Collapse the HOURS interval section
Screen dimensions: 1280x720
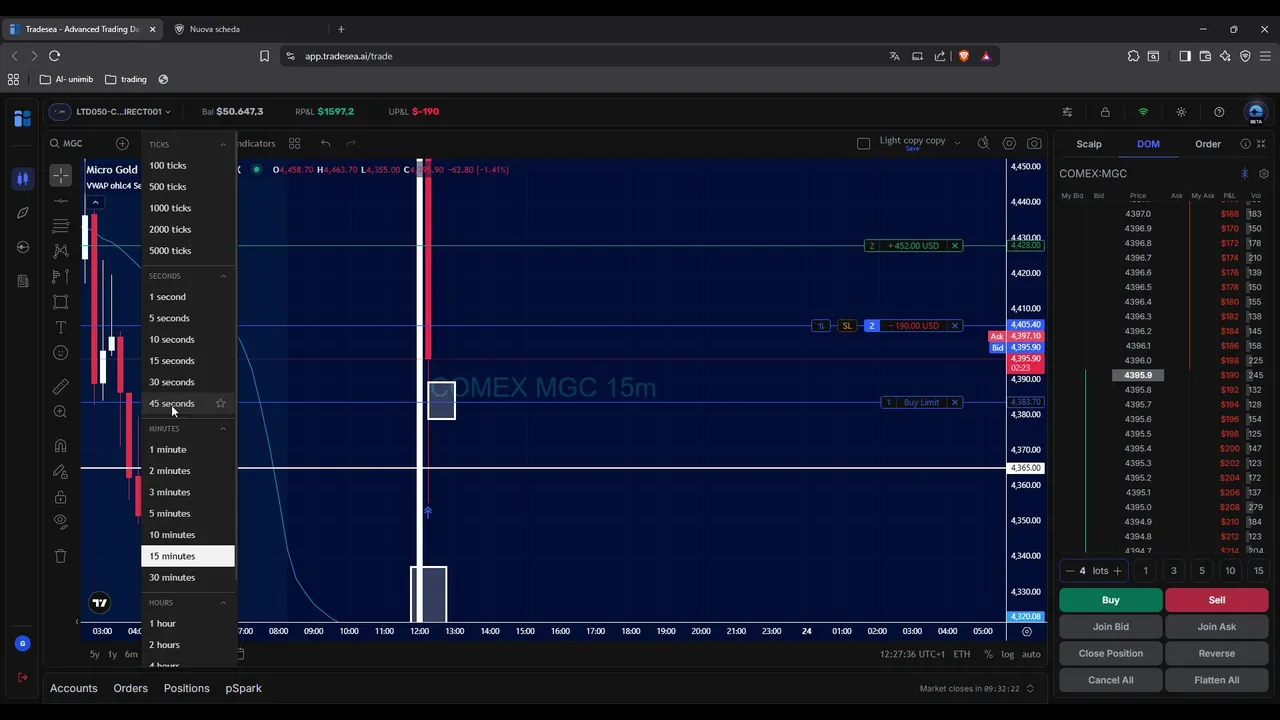pyautogui.click(x=223, y=603)
